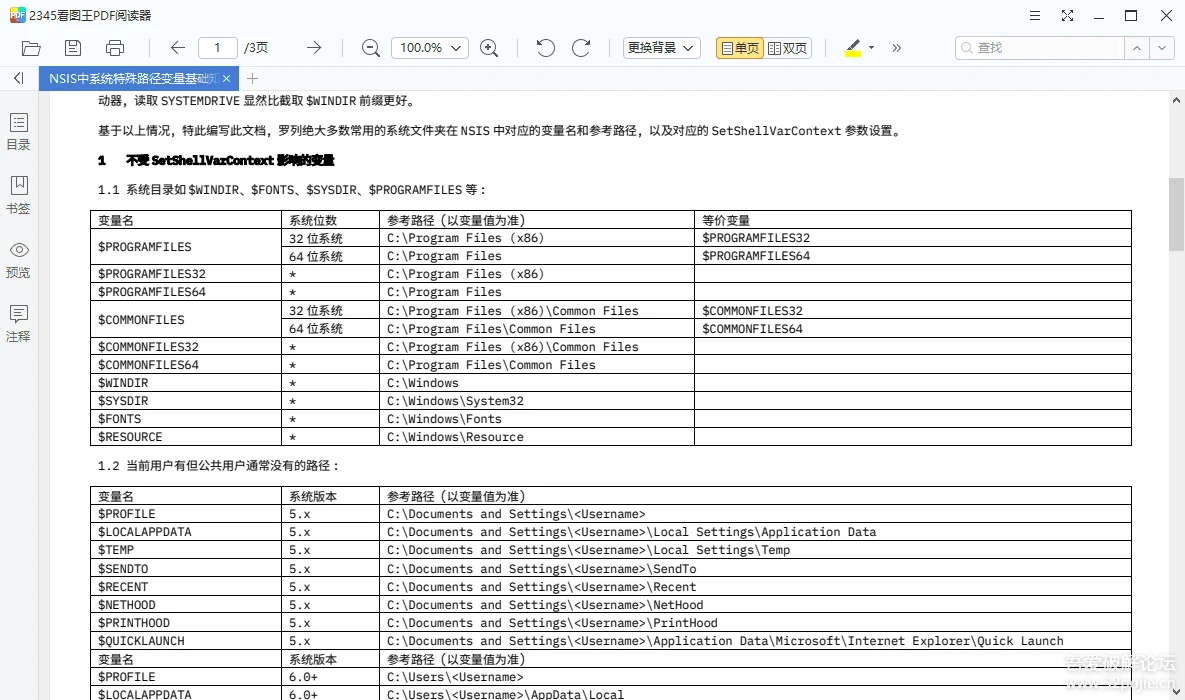Open the 100.0% zoom level dropdown
This screenshot has height=700, width=1185.
pyautogui.click(x=429, y=48)
